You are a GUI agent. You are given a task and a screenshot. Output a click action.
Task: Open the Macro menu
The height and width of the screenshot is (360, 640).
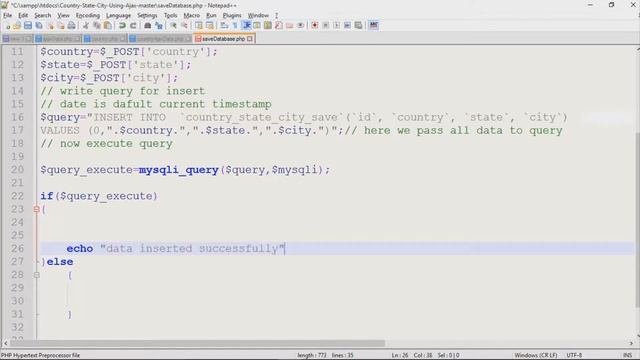(191, 15)
